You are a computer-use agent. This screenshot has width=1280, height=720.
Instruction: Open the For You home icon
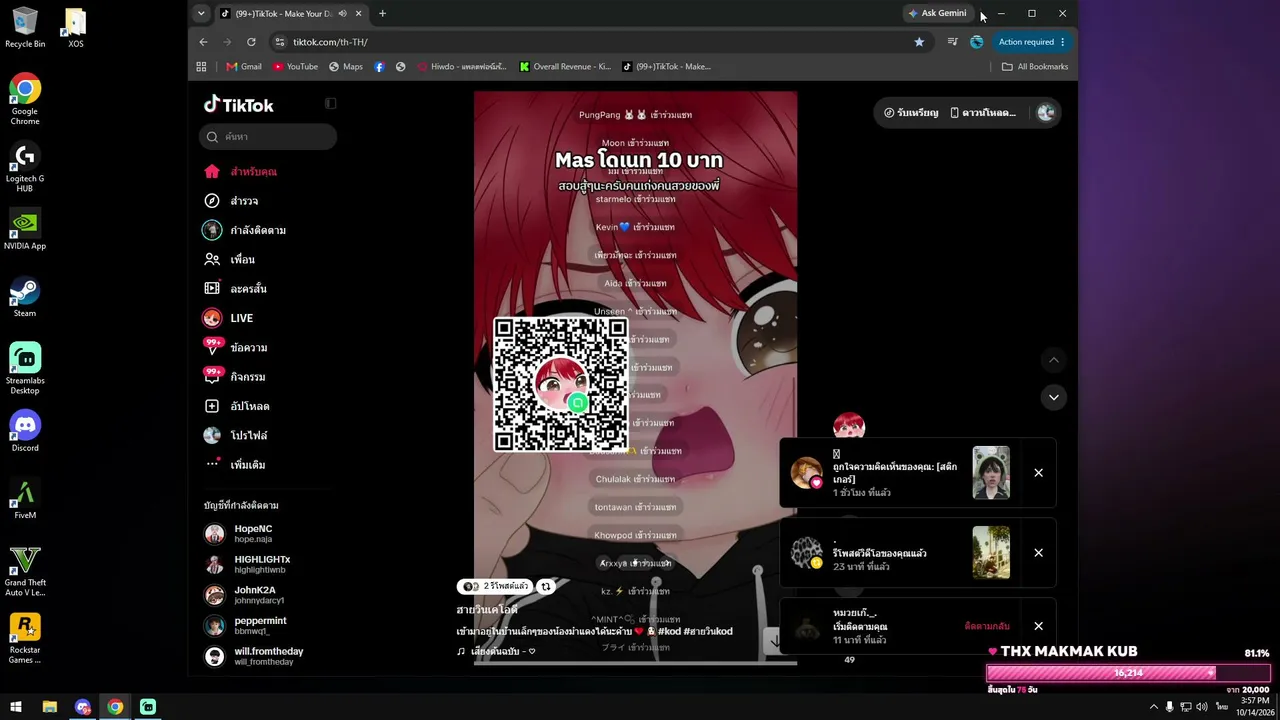click(x=212, y=171)
